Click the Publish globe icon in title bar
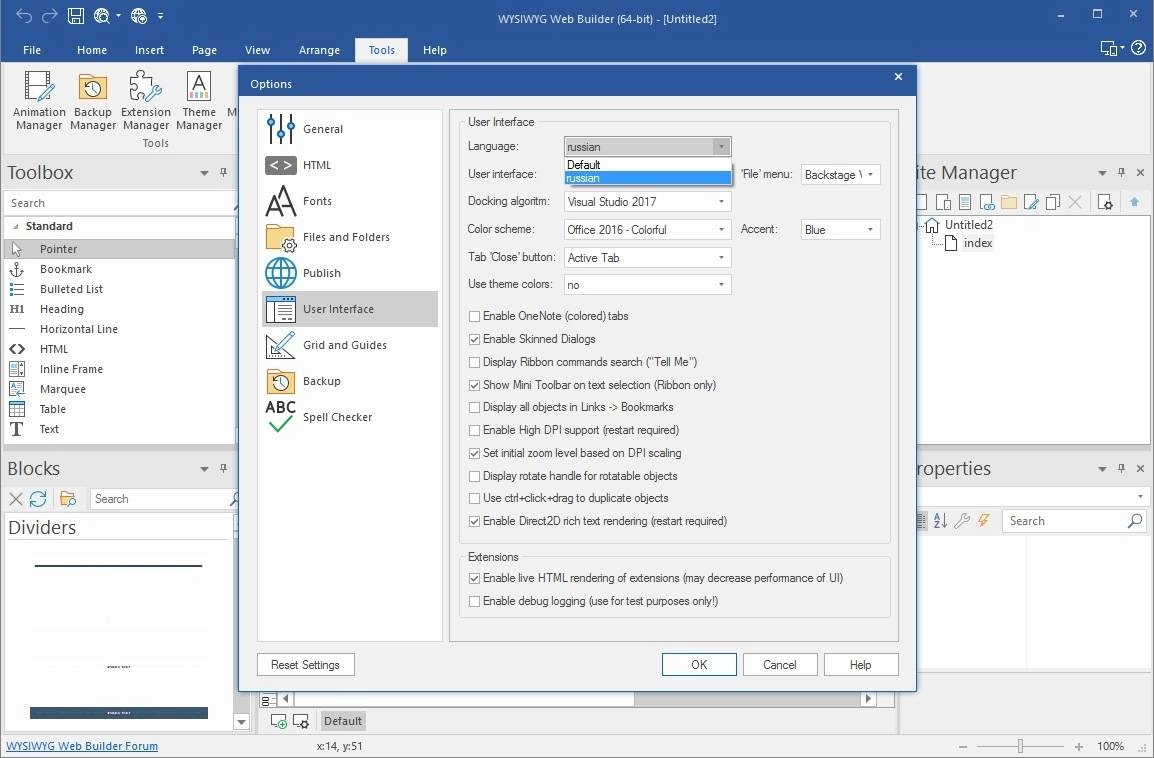This screenshot has width=1154, height=758. click(x=139, y=15)
